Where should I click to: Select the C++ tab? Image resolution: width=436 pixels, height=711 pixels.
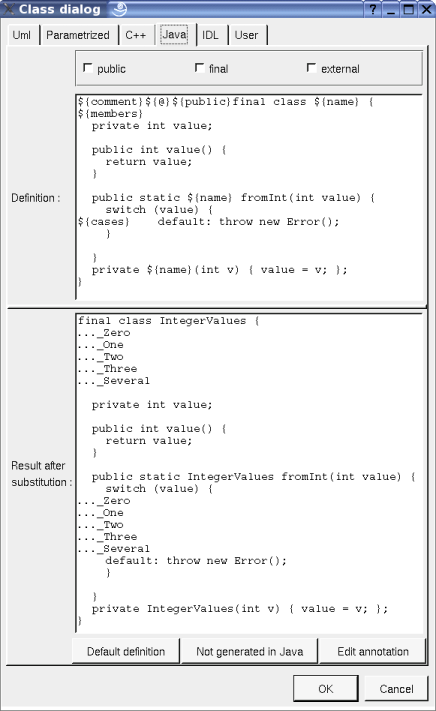pos(136,35)
